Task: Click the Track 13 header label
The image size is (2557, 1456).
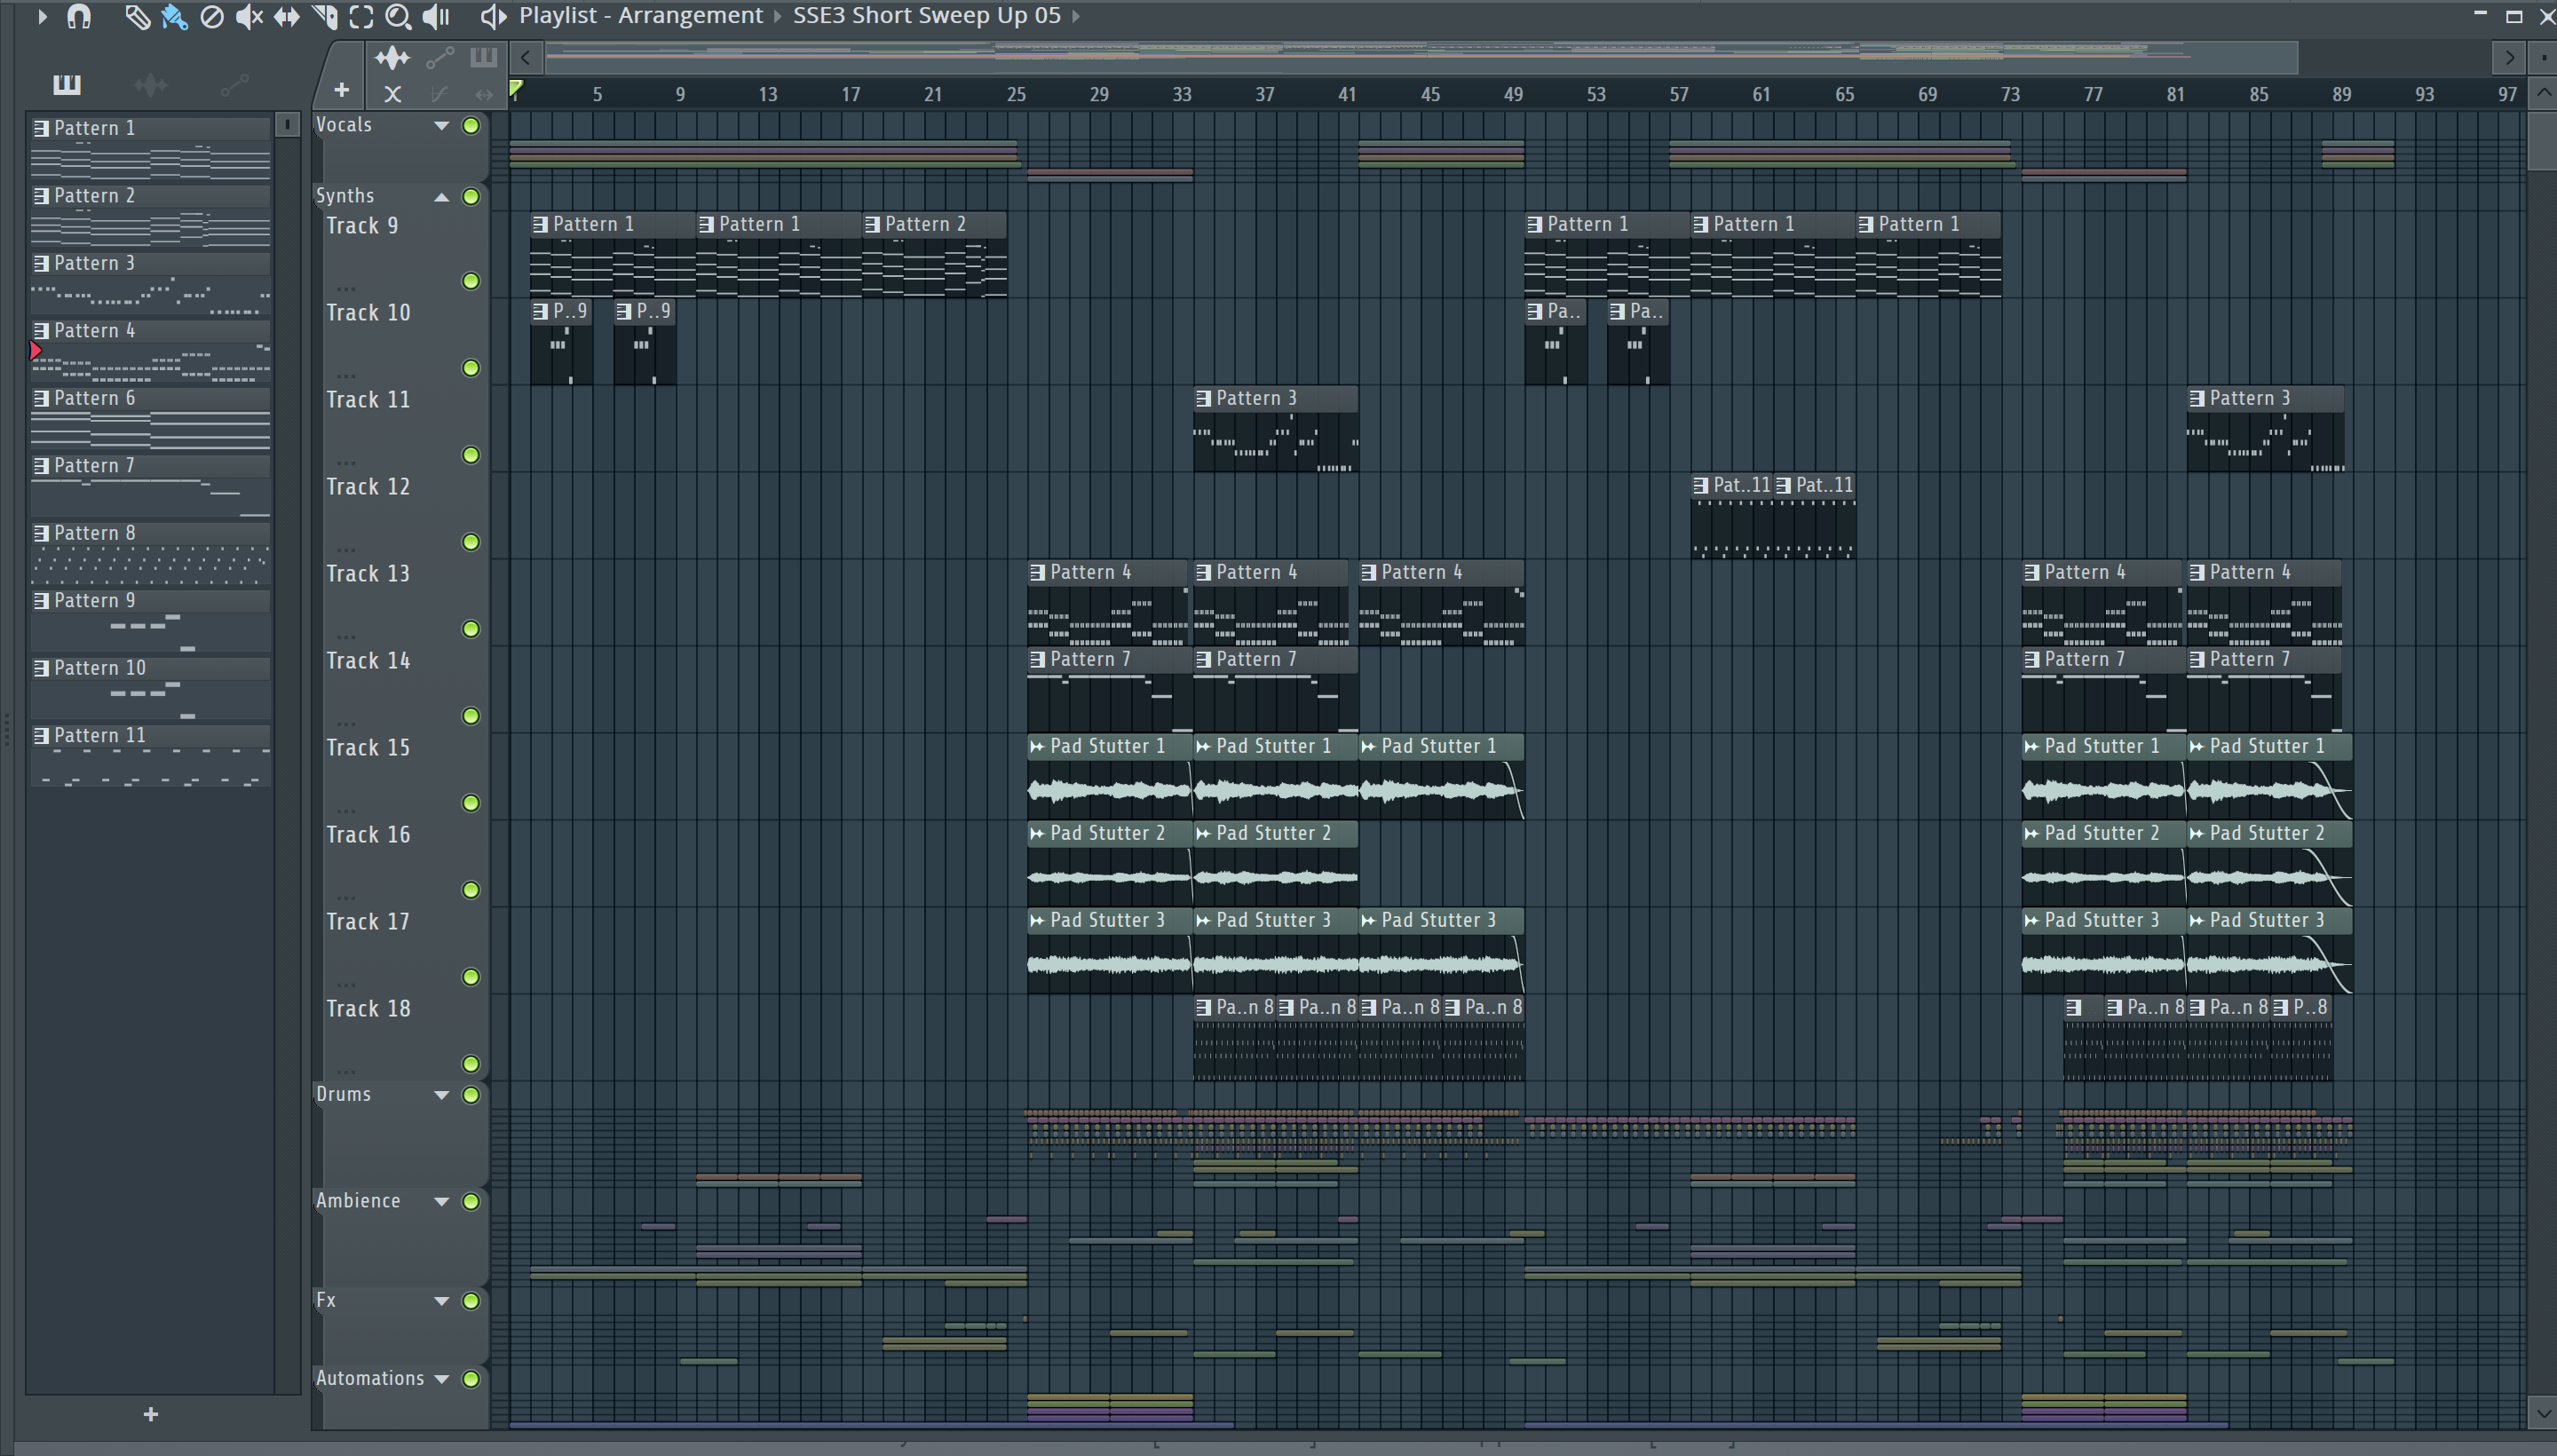Action: click(x=368, y=574)
